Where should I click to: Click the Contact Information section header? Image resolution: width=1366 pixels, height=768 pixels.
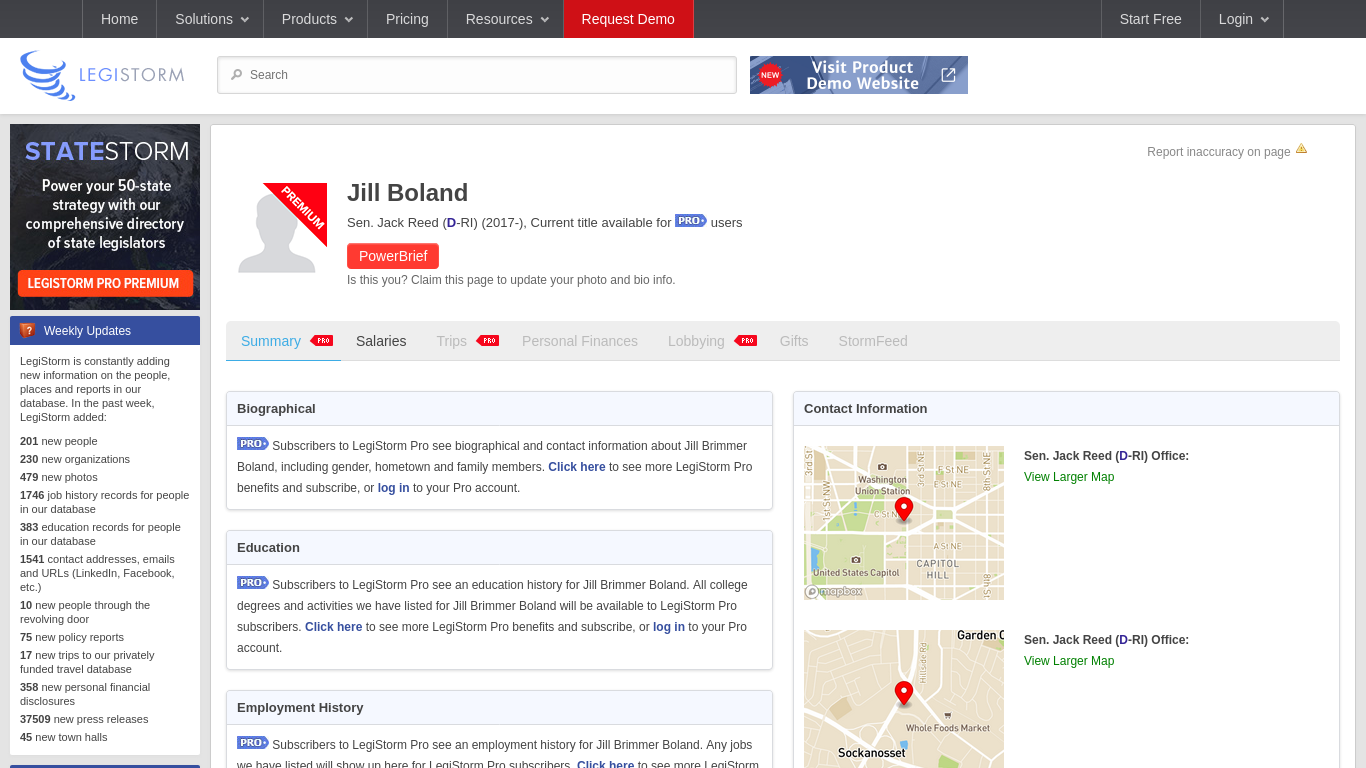click(x=1066, y=409)
